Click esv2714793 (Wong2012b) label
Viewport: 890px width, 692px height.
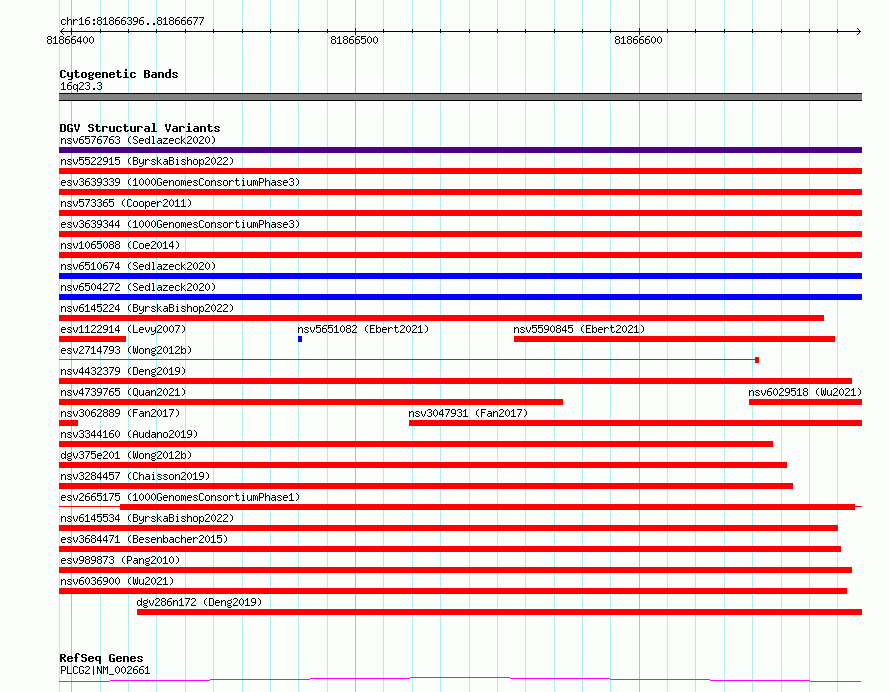click(126, 350)
